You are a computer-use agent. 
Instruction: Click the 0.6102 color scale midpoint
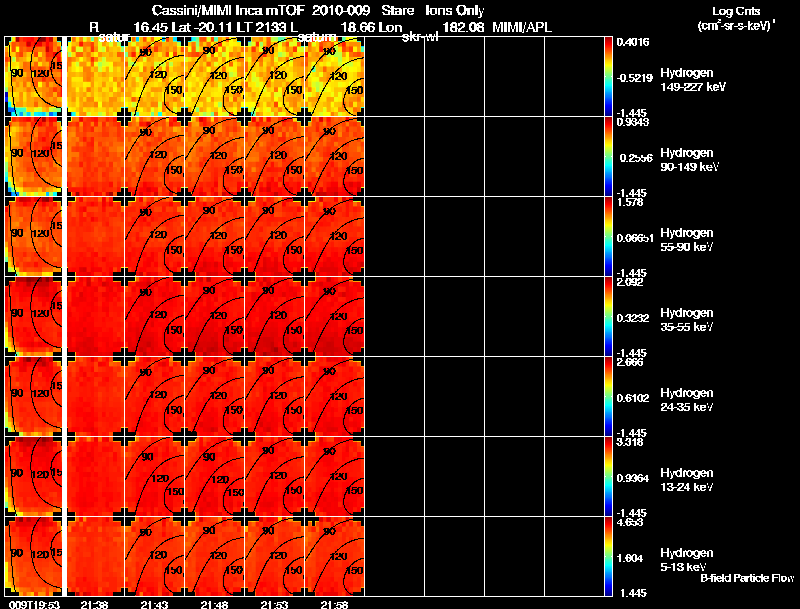(x=633, y=398)
